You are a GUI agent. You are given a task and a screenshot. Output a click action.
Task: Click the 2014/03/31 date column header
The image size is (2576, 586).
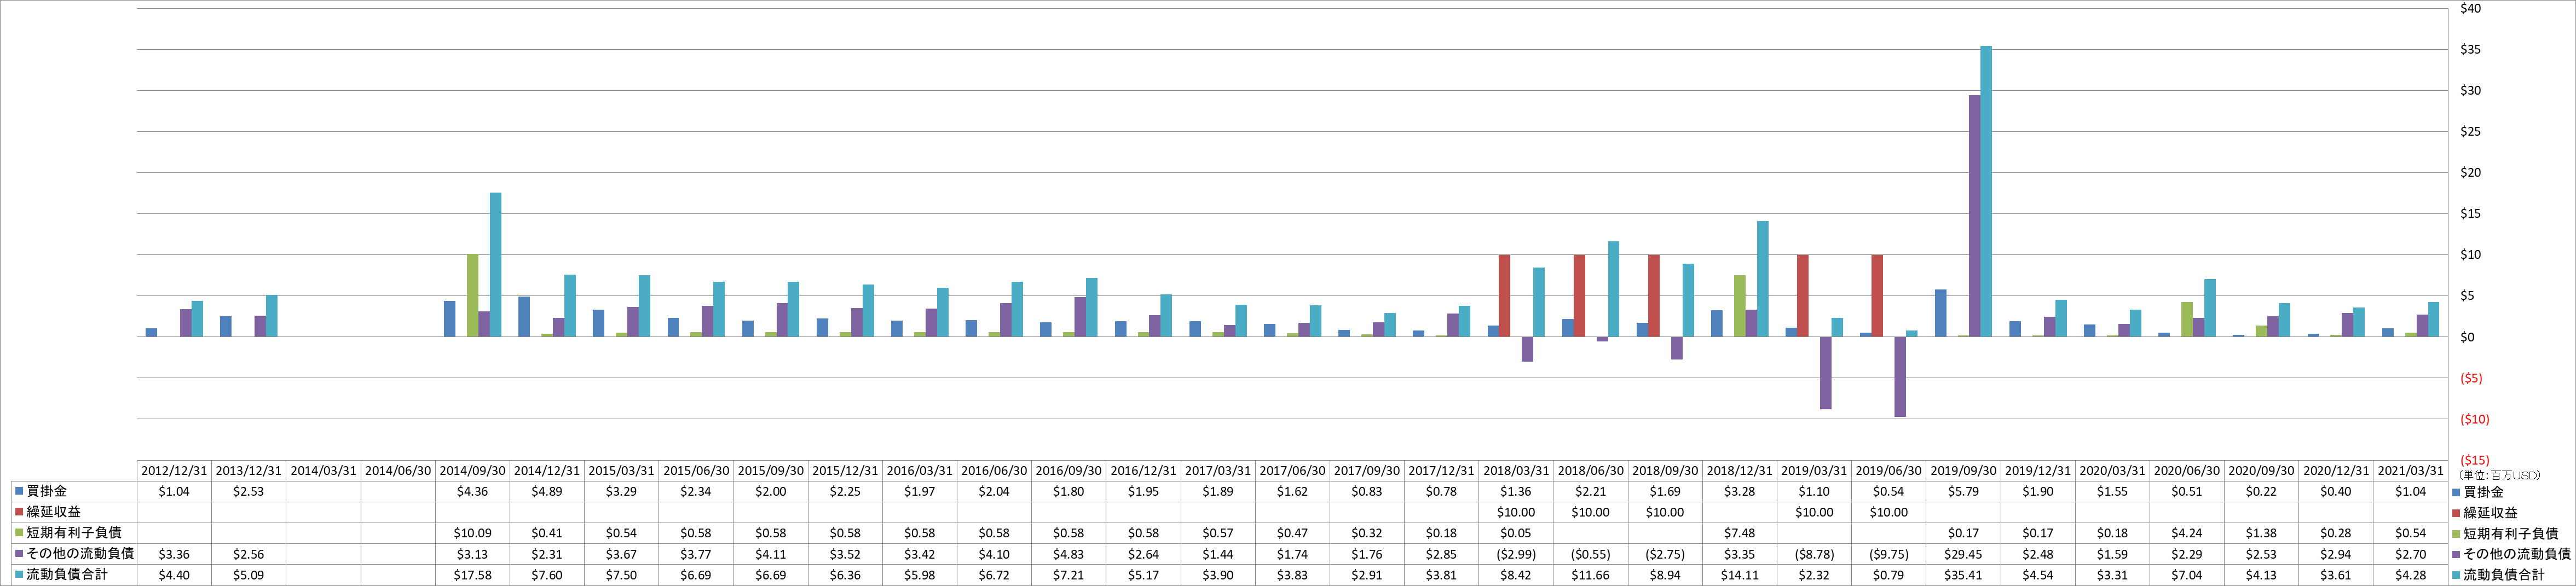(x=323, y=471)
